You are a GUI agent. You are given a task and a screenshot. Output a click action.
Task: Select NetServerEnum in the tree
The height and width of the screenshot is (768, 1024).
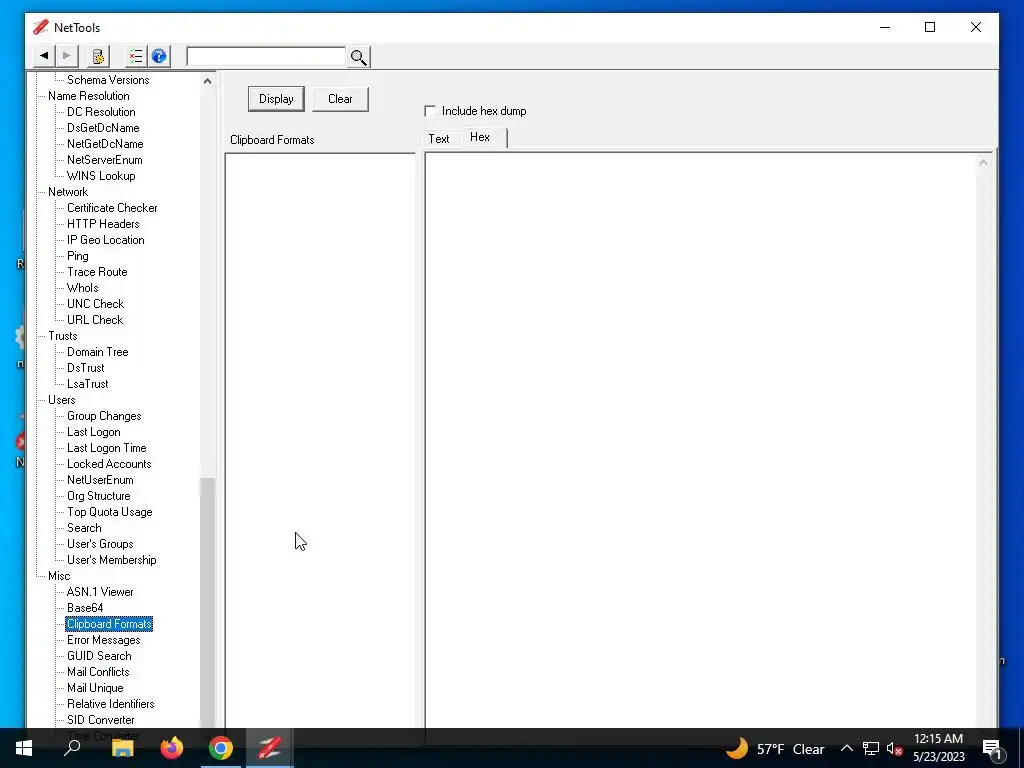point(104,160)
